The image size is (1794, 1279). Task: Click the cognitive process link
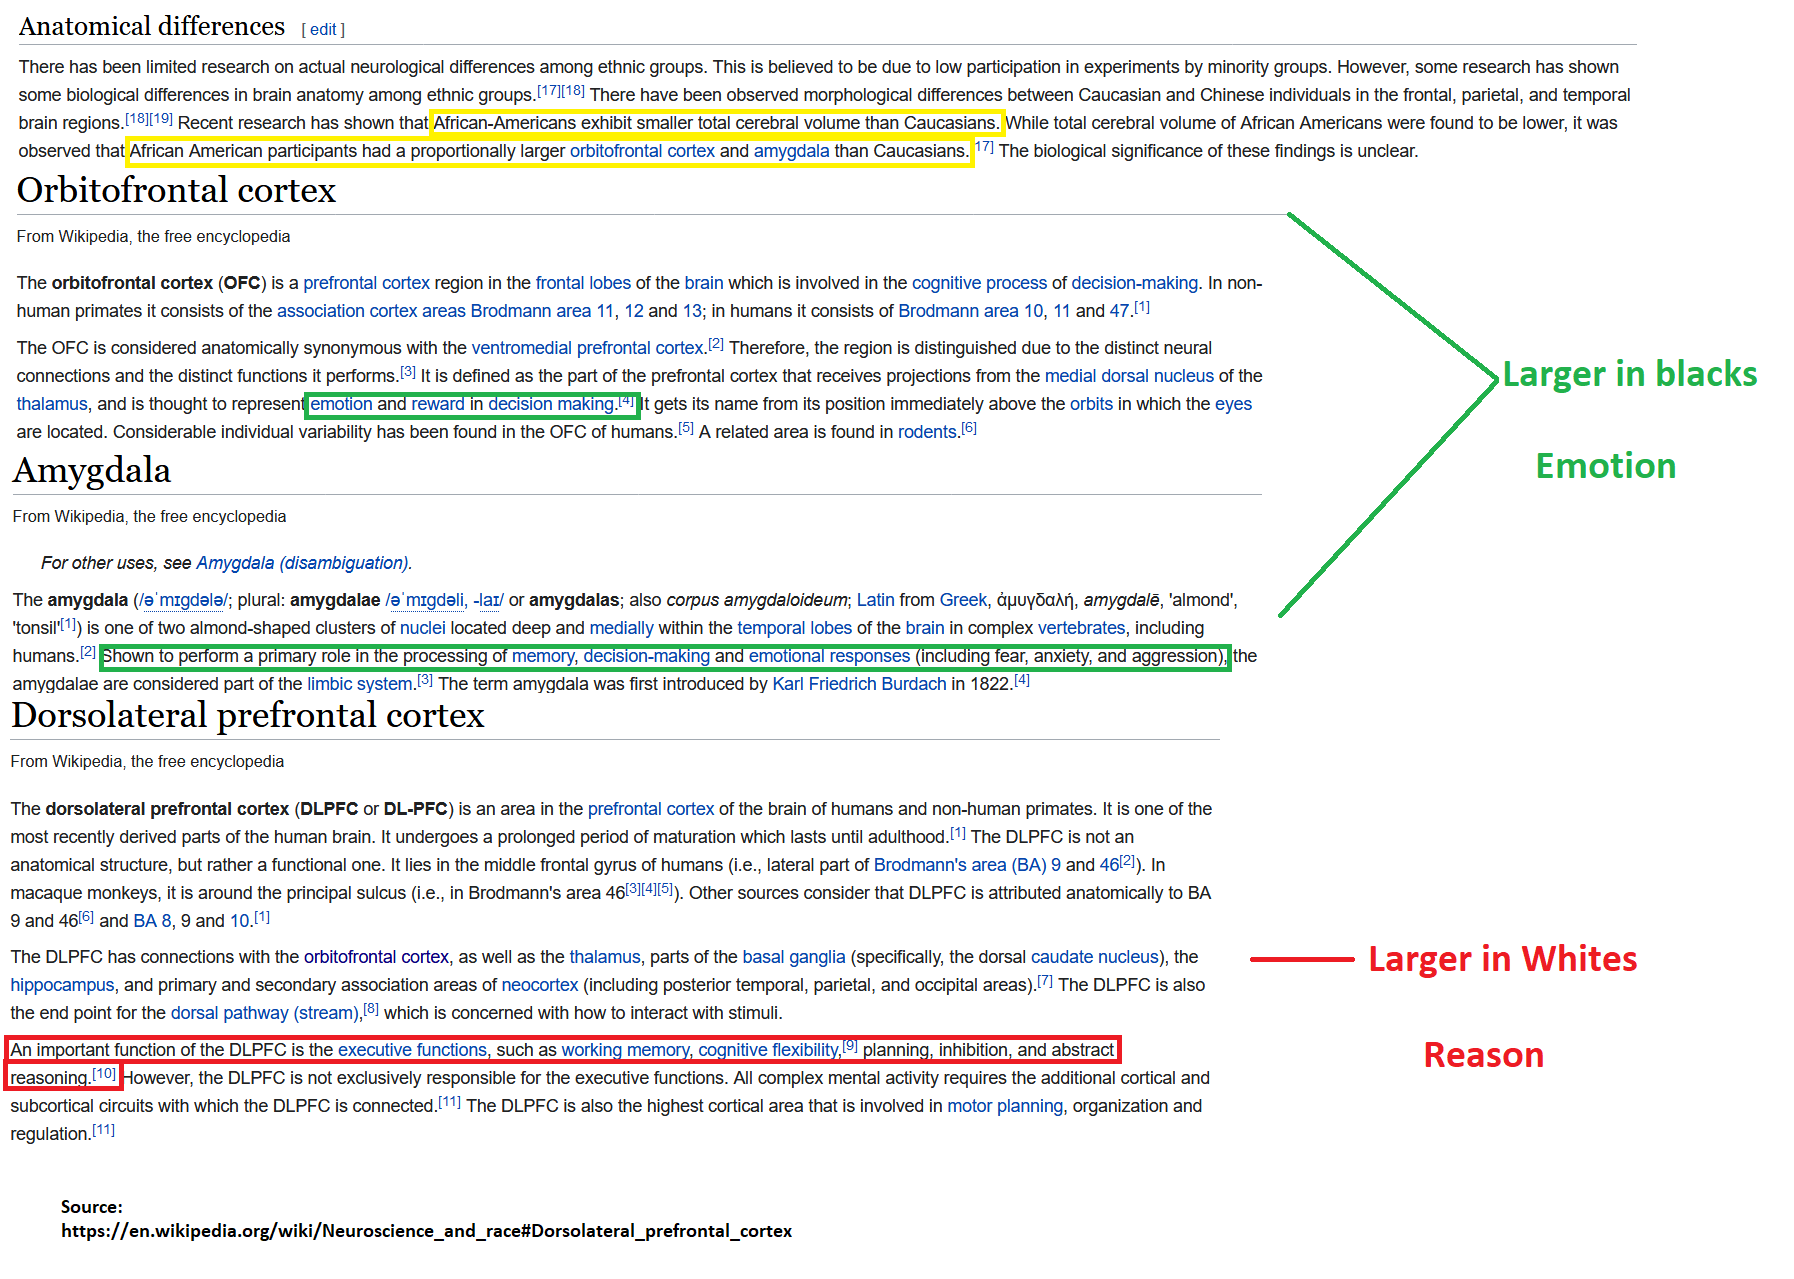pyautogui.click(x=979, y=283)
